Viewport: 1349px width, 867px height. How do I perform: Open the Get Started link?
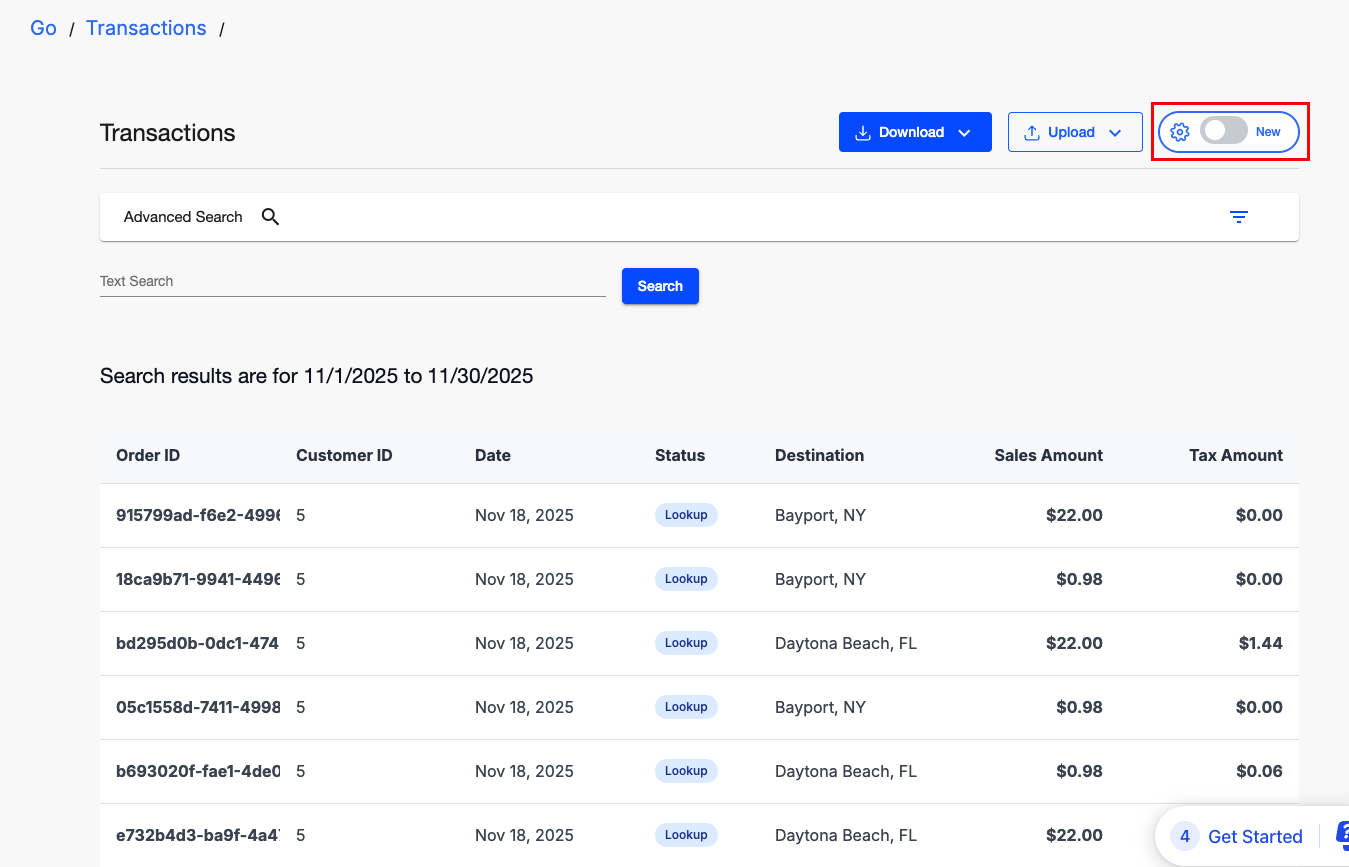click(1254, 836)
